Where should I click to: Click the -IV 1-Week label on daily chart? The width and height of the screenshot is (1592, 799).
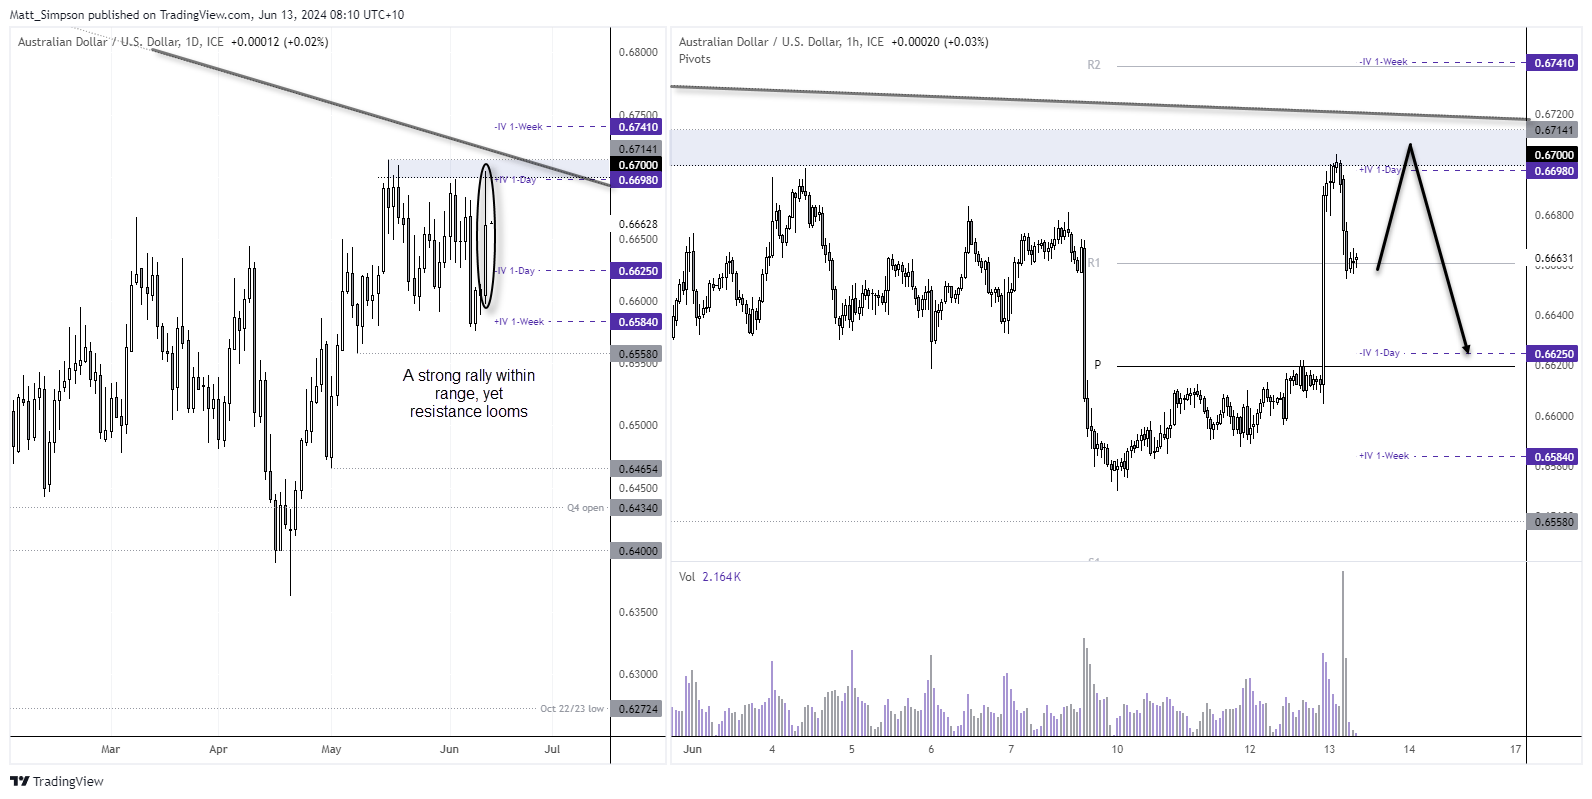click(x=518, y=127)
